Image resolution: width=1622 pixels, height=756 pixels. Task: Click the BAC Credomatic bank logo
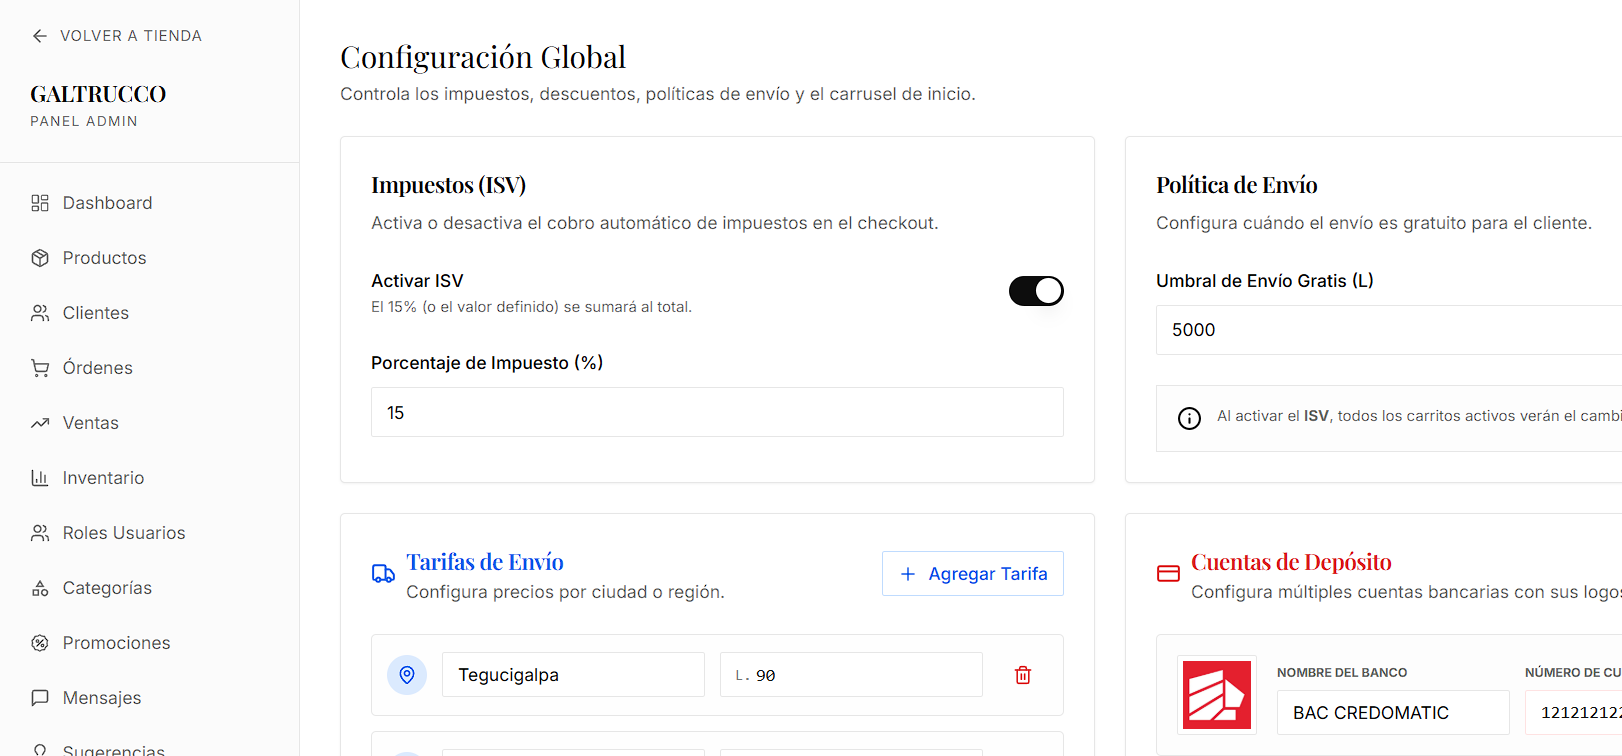[x=1216, y=695]
